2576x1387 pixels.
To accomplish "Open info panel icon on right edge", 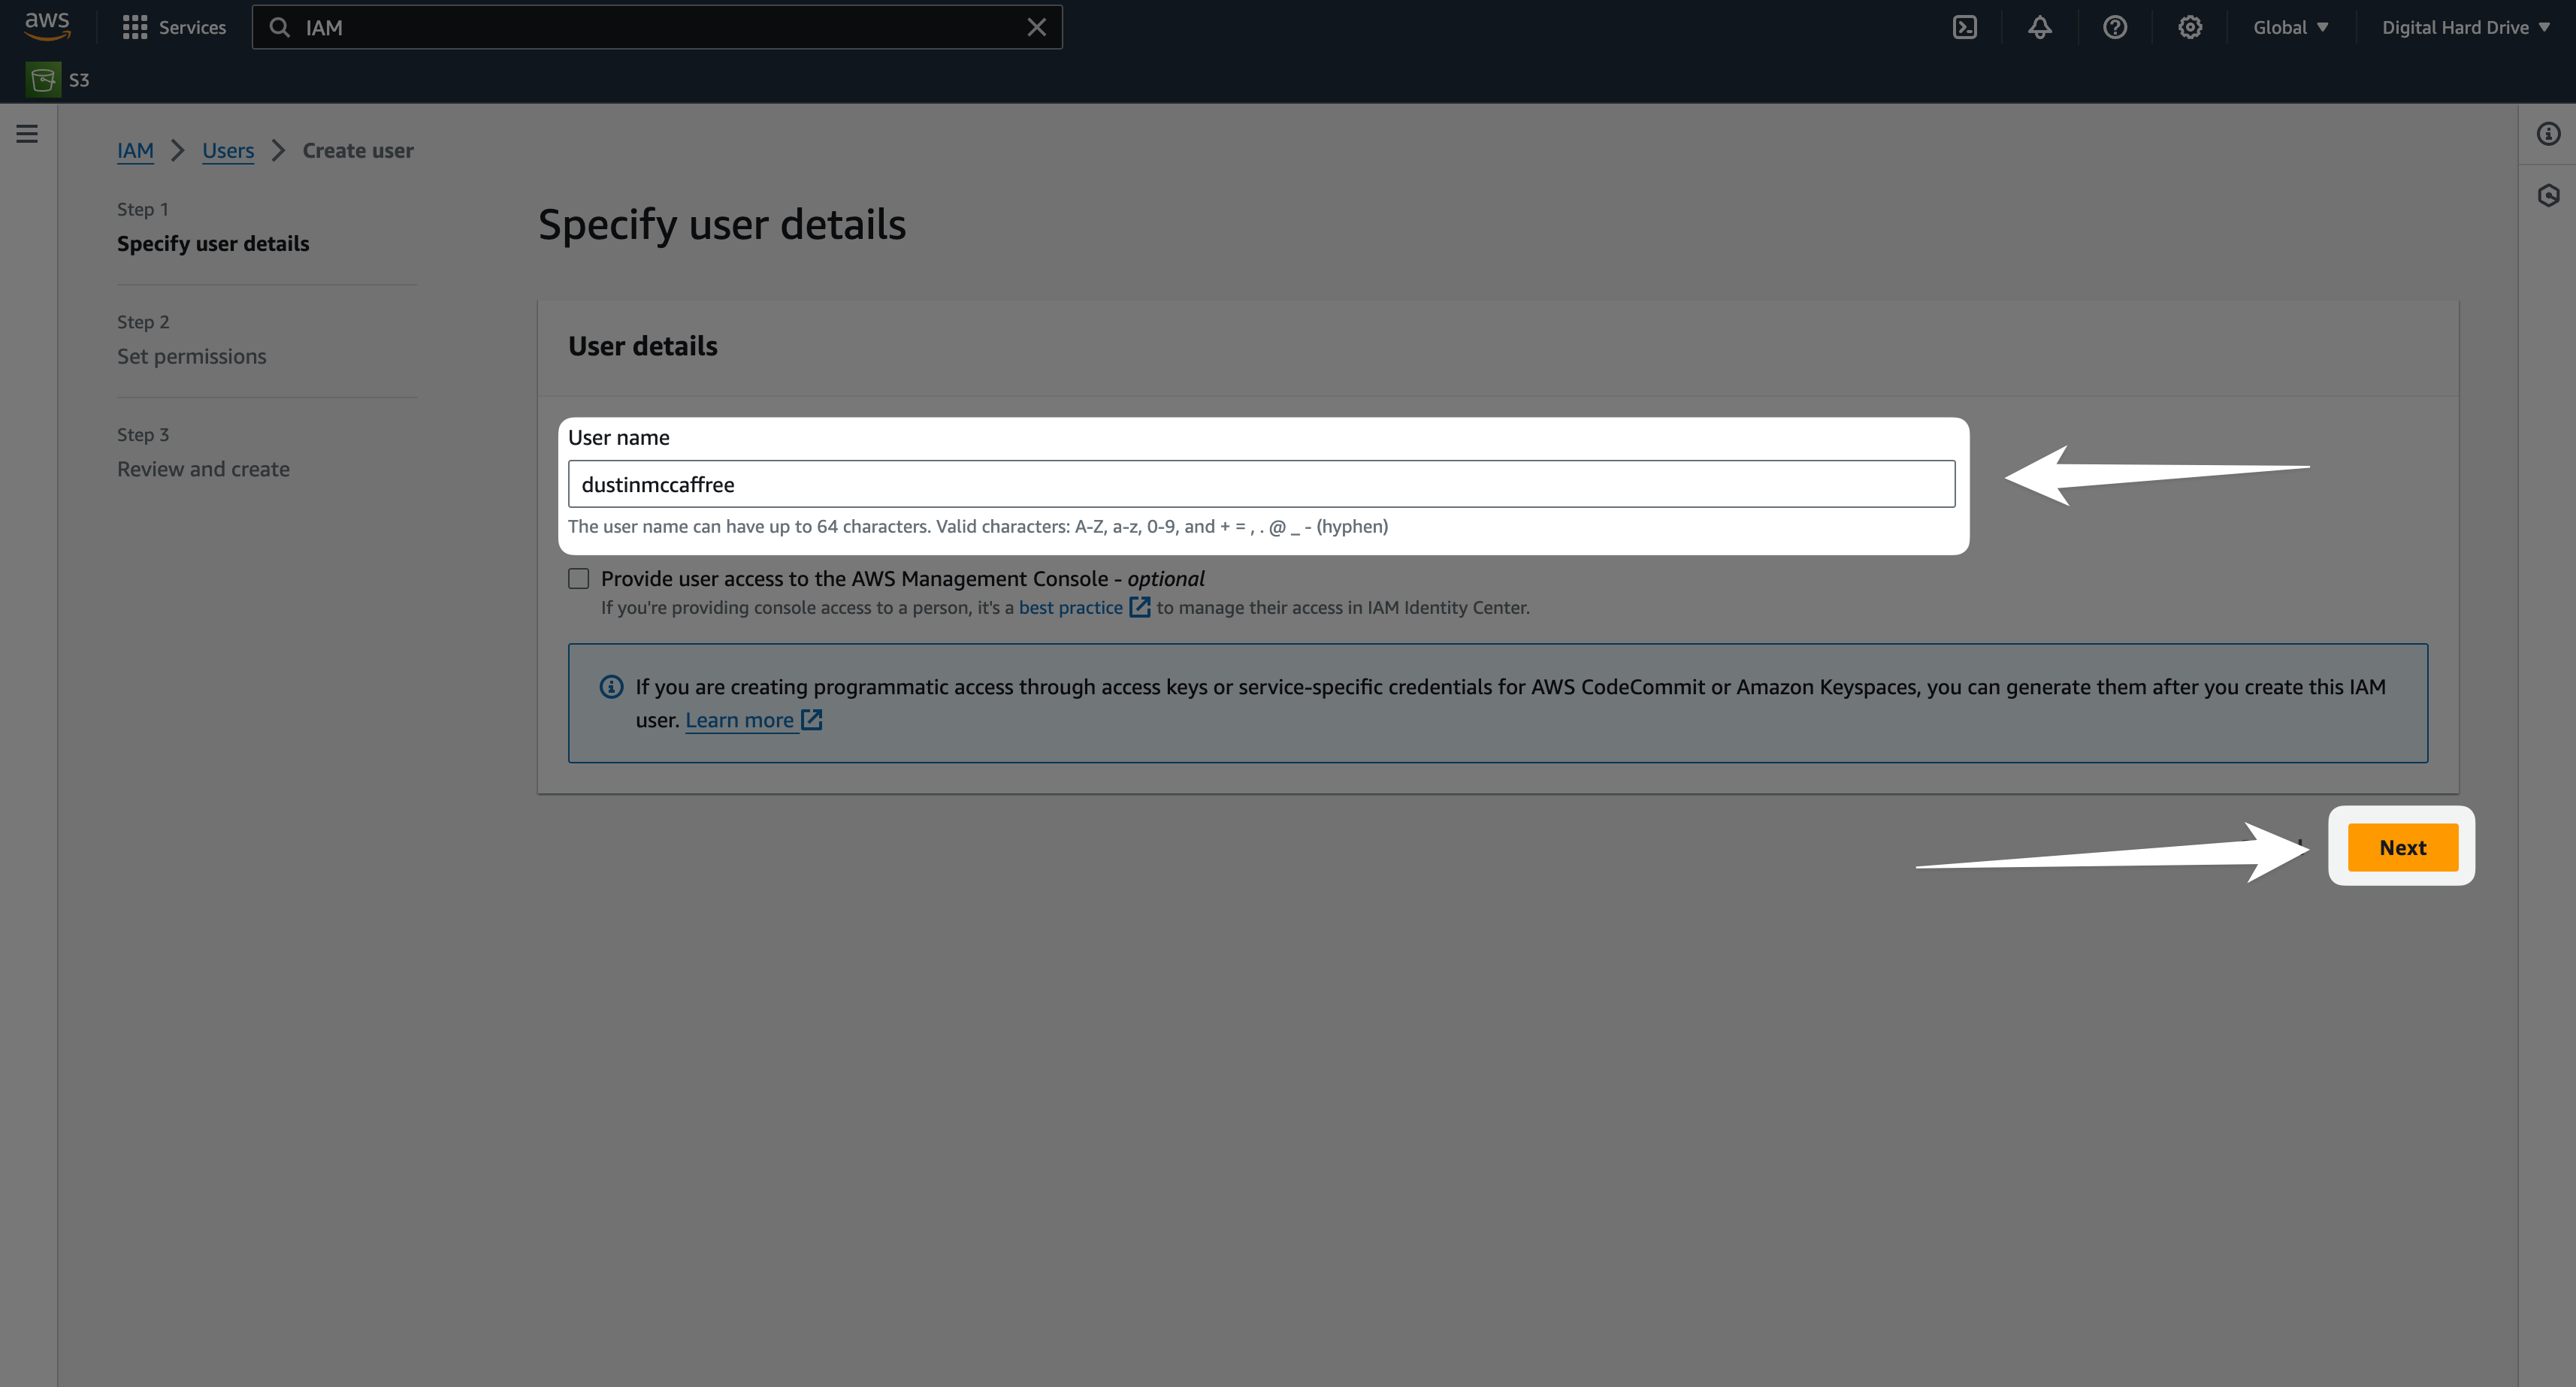I will [2548, 134].
